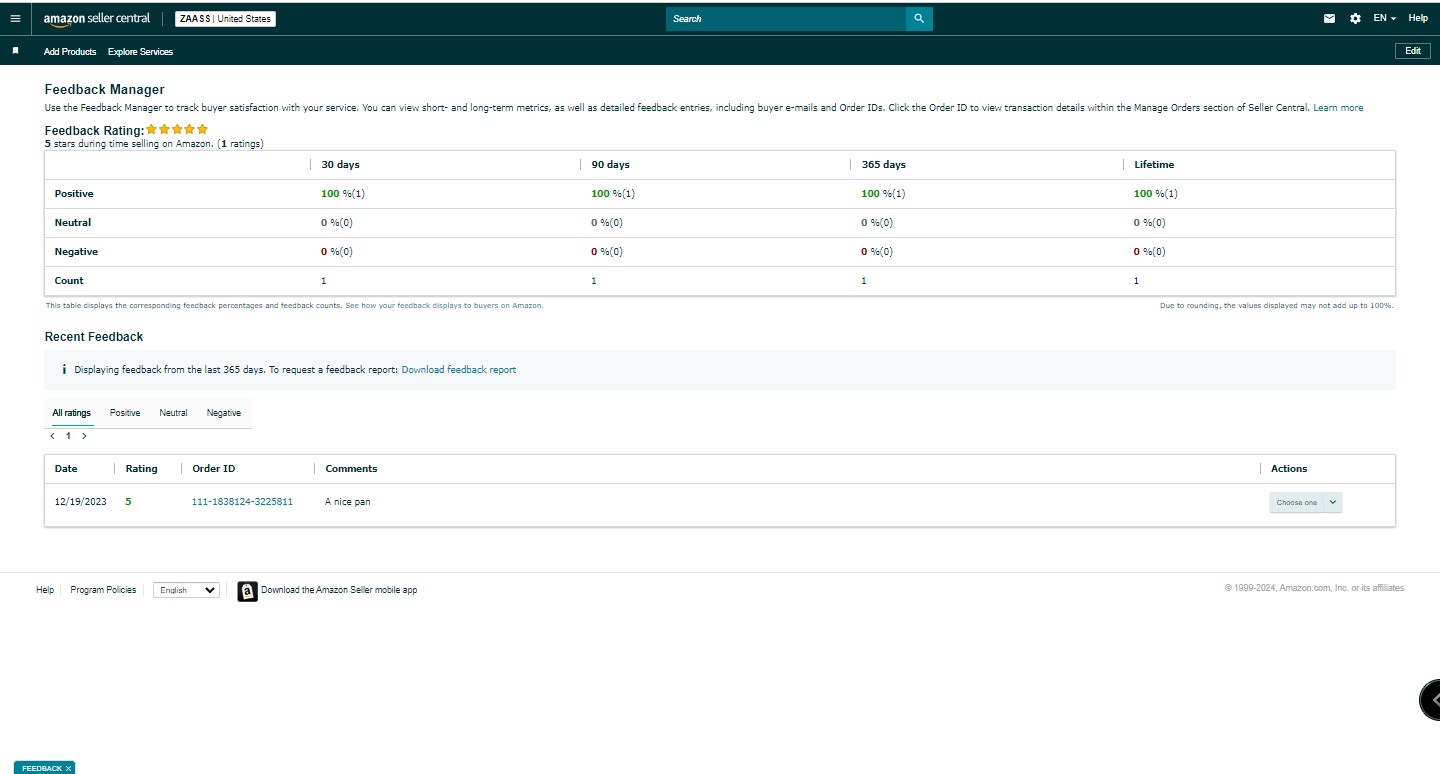This screenshot has width=1440, height=774.
Task: Close the FEEDBACK tag with X
Action: click(68, 768)
